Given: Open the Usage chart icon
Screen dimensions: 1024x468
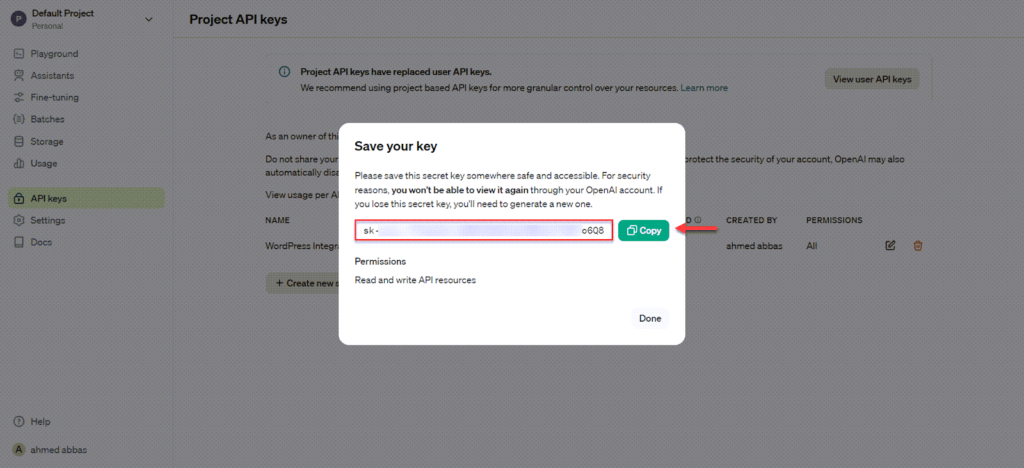Looking at the screenshot, I should (x=20, y=164).
